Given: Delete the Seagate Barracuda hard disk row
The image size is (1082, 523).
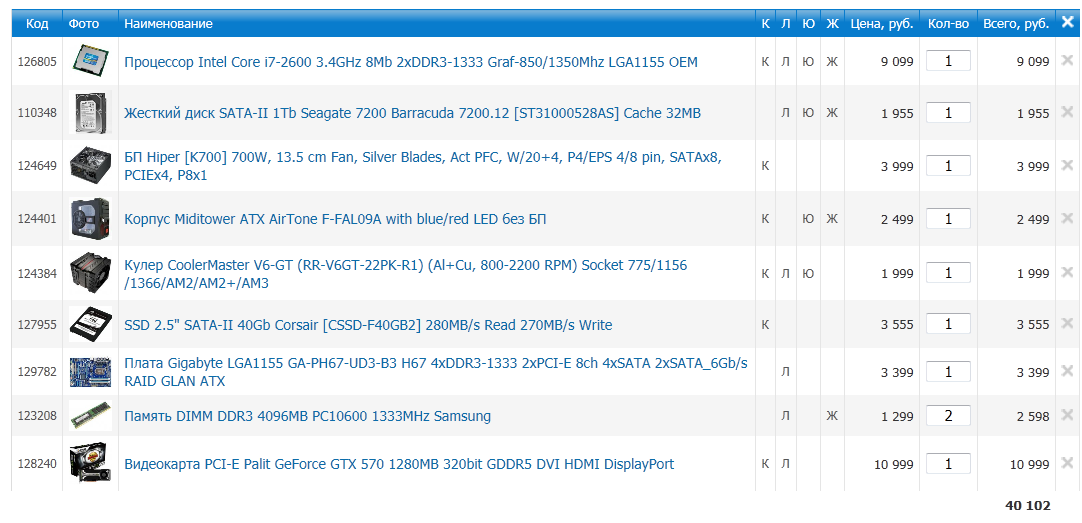Looking at the screenshot, I should tap(1067, 113).
